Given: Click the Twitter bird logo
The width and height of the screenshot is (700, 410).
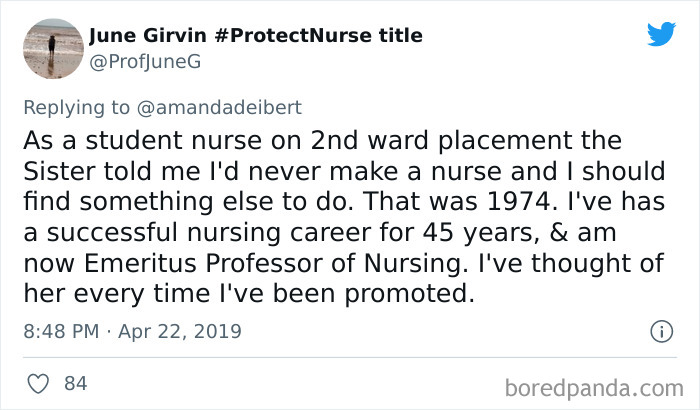Looking at the screenshot, I should [x=661, y=35].
